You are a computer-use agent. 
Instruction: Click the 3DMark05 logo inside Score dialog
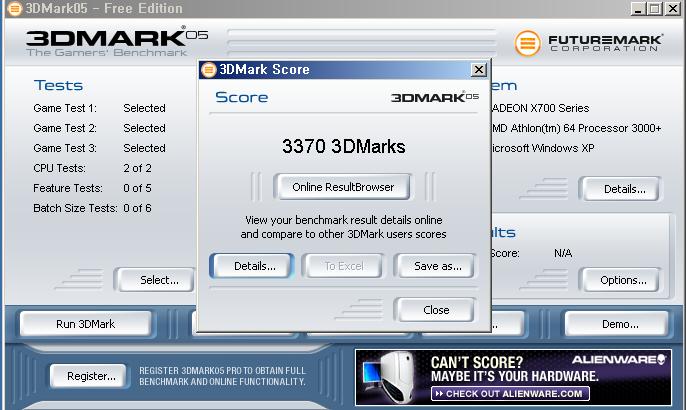[434, 97]
